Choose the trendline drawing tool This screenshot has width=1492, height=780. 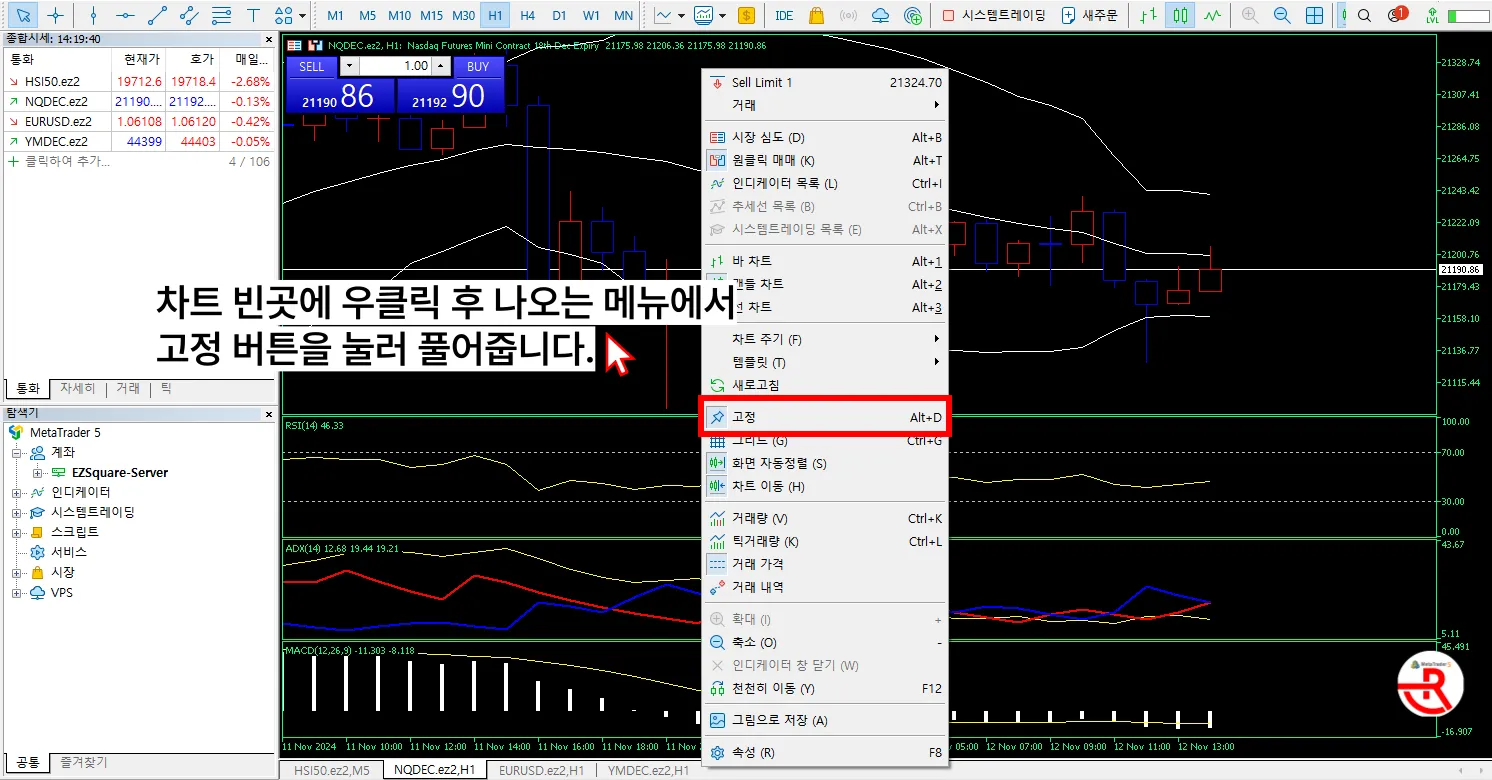157,15
